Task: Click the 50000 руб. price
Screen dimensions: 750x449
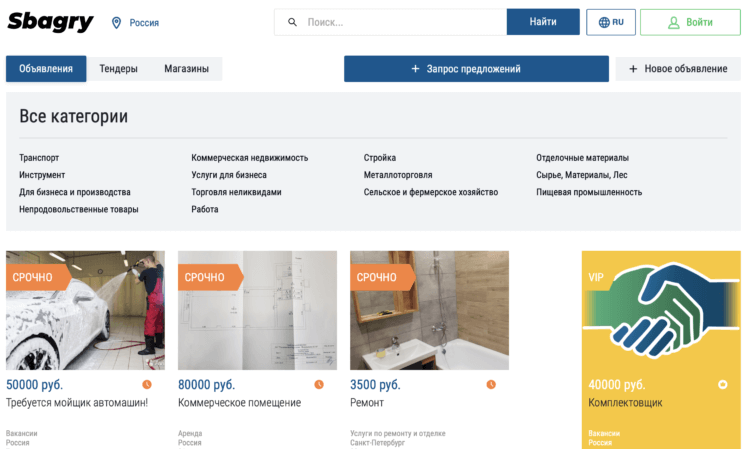Action: click(34, 384)
